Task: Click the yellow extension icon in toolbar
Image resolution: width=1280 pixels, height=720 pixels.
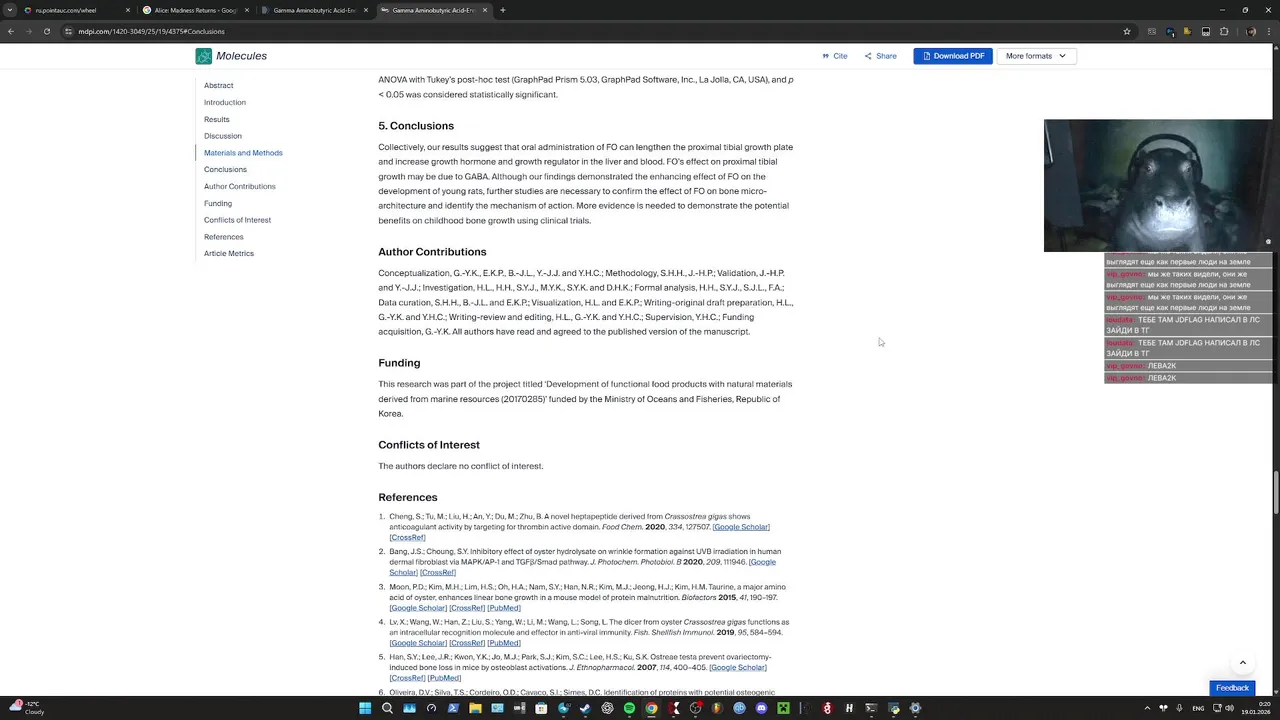Action: pyautogui.click(x=1187, y=31)
